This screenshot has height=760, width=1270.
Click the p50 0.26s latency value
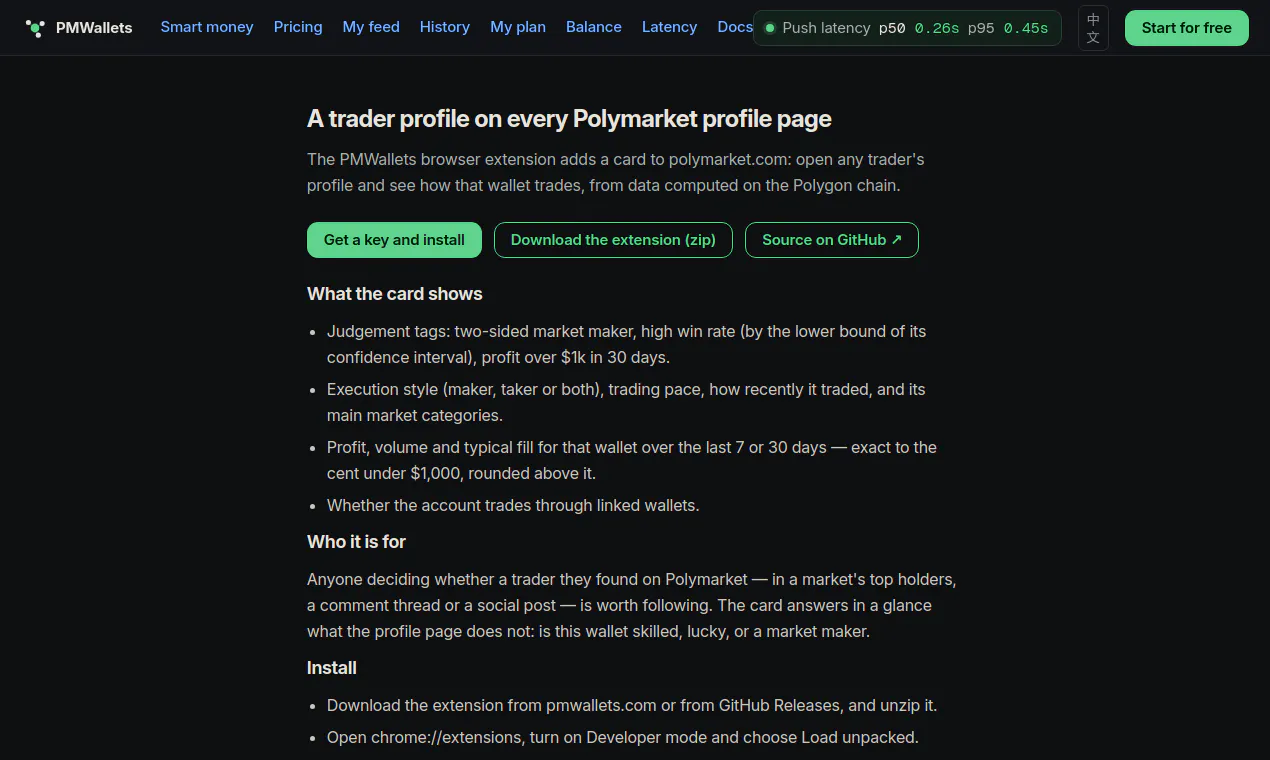(x=919, y=28)
